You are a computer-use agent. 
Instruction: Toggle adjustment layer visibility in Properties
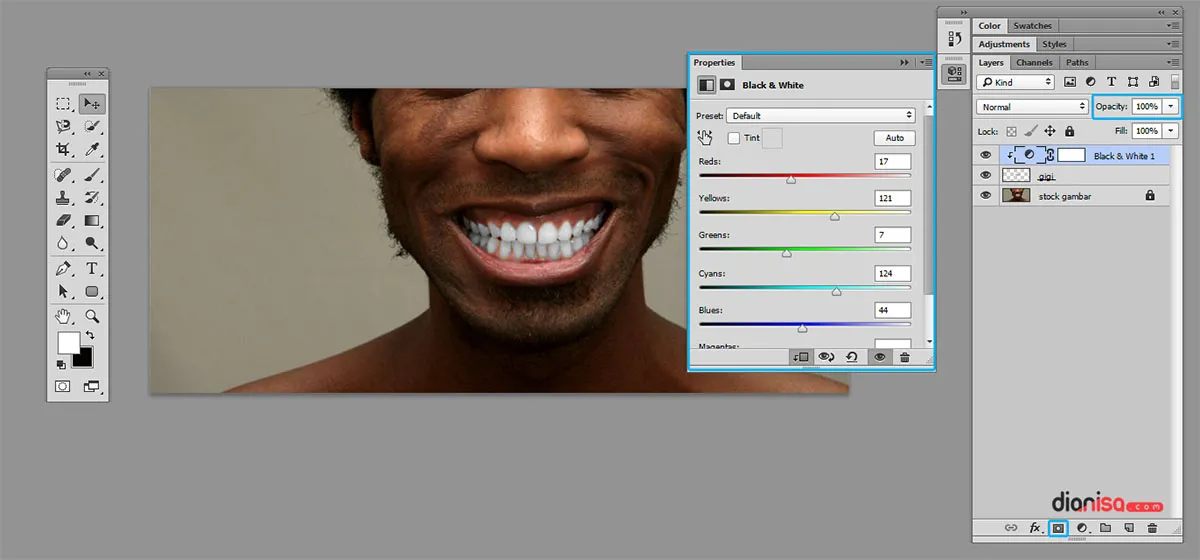coord(880,356)
